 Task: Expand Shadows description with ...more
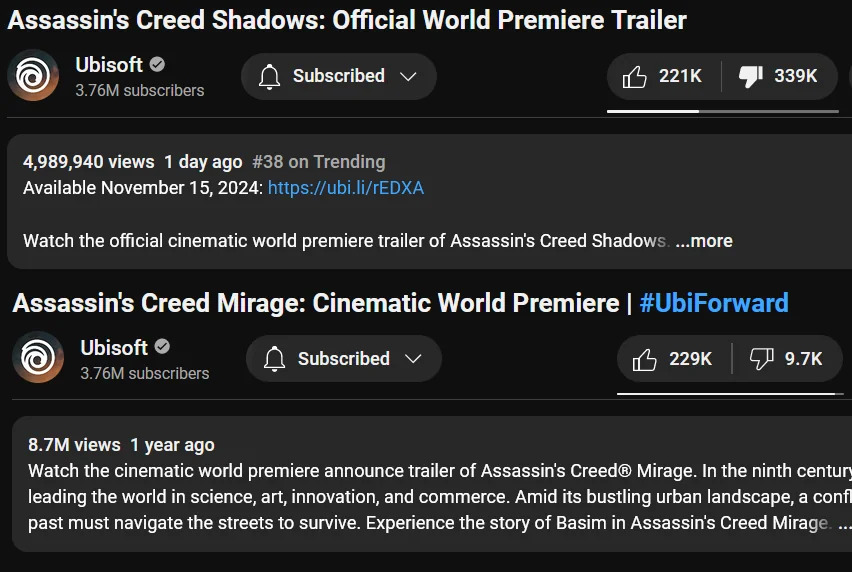pos(704,241)
